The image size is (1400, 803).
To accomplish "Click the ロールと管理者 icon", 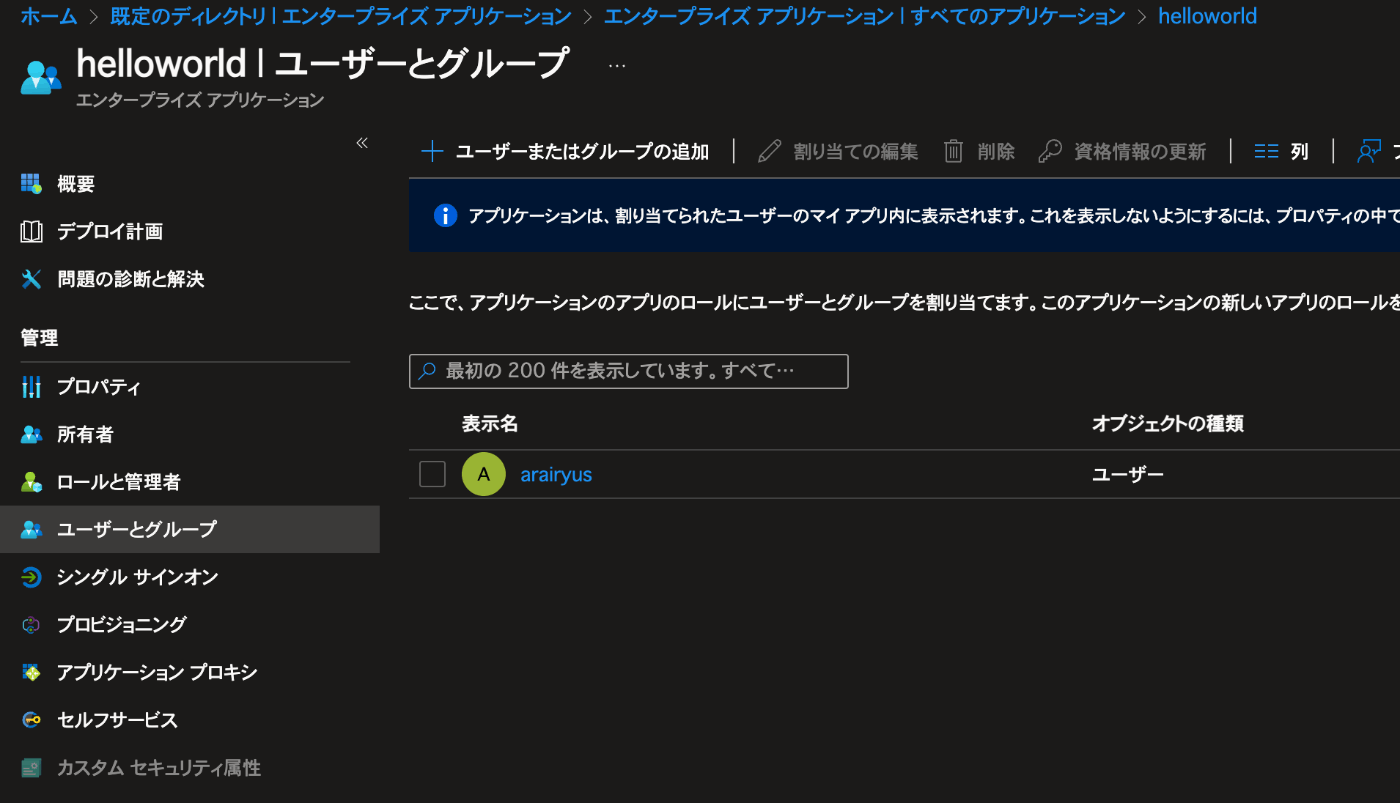I will [31, 482].
